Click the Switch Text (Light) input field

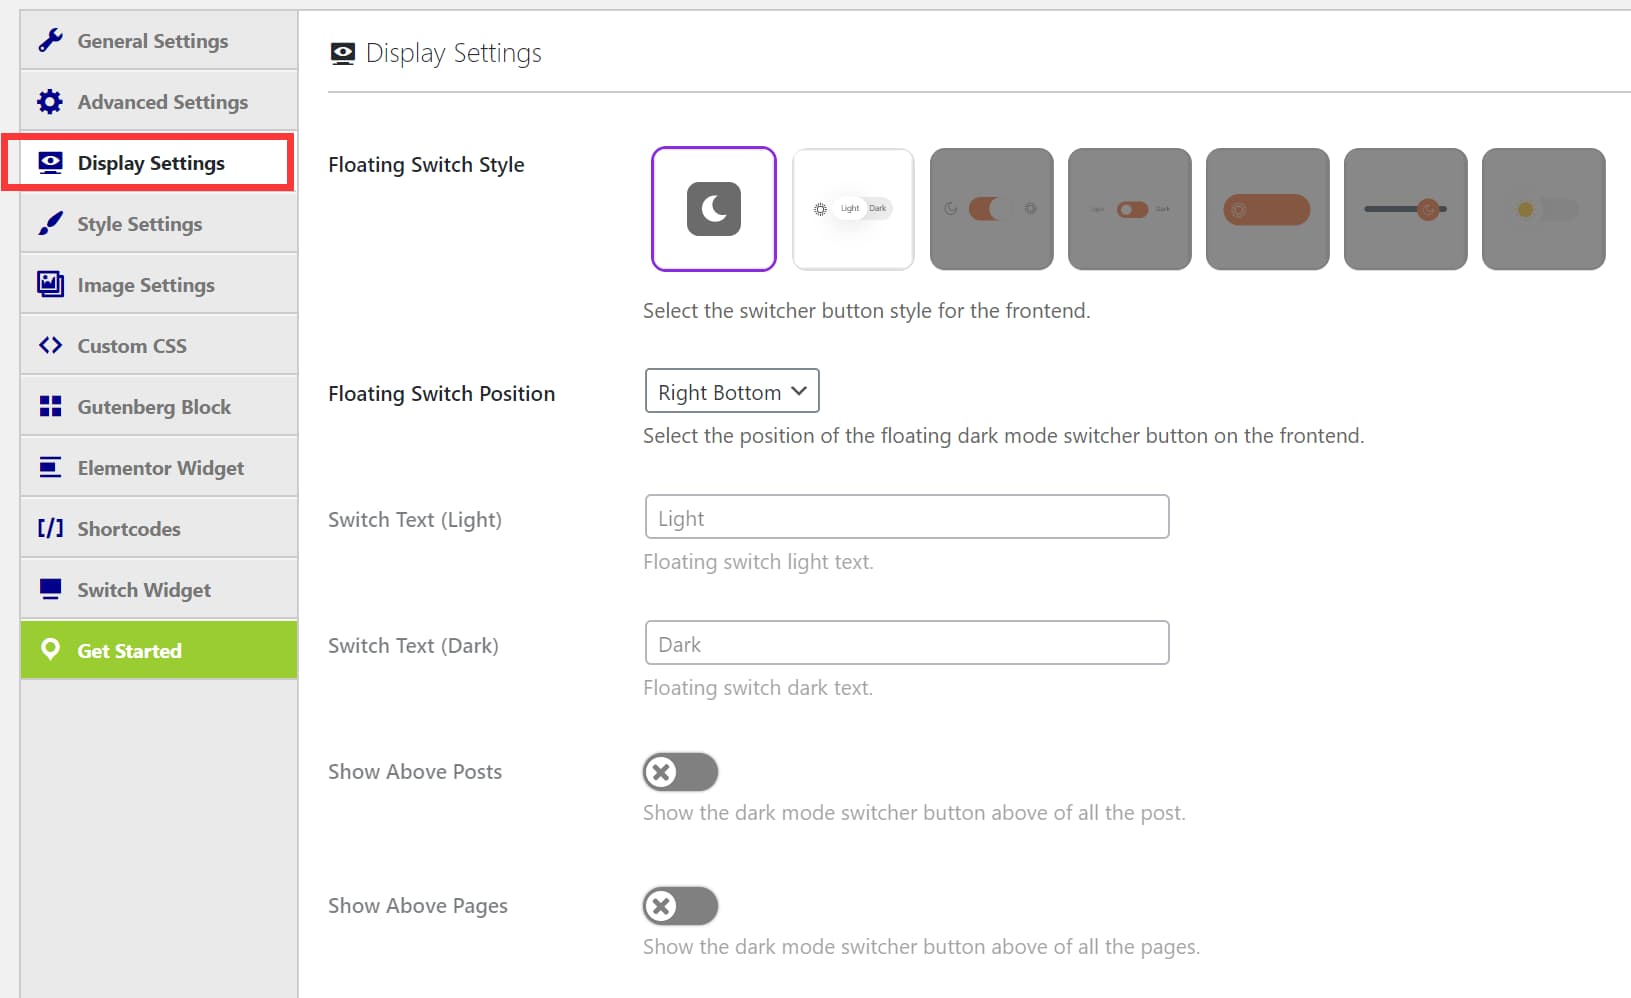[907, 517]
